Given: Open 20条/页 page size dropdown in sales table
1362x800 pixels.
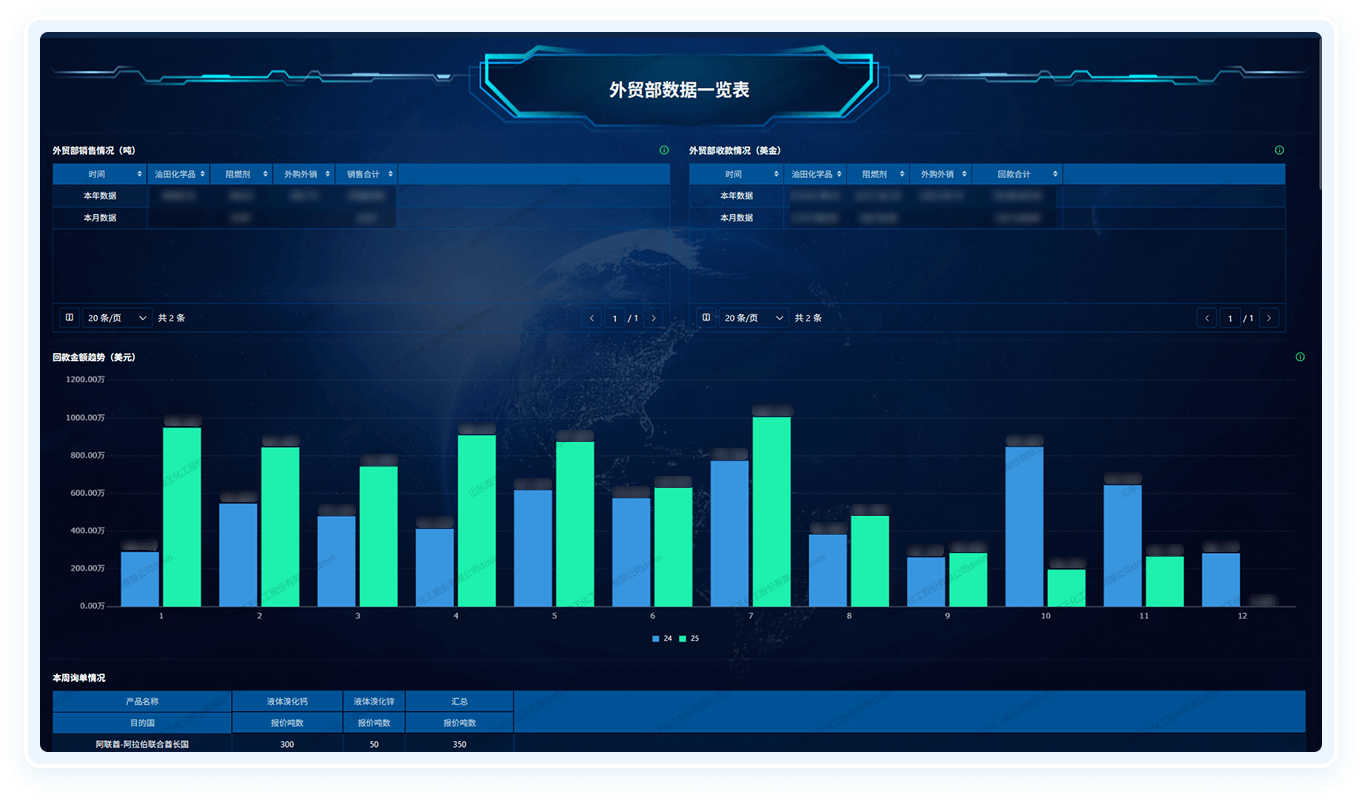Looking at the screenshot, I should [x=117, y=318].
